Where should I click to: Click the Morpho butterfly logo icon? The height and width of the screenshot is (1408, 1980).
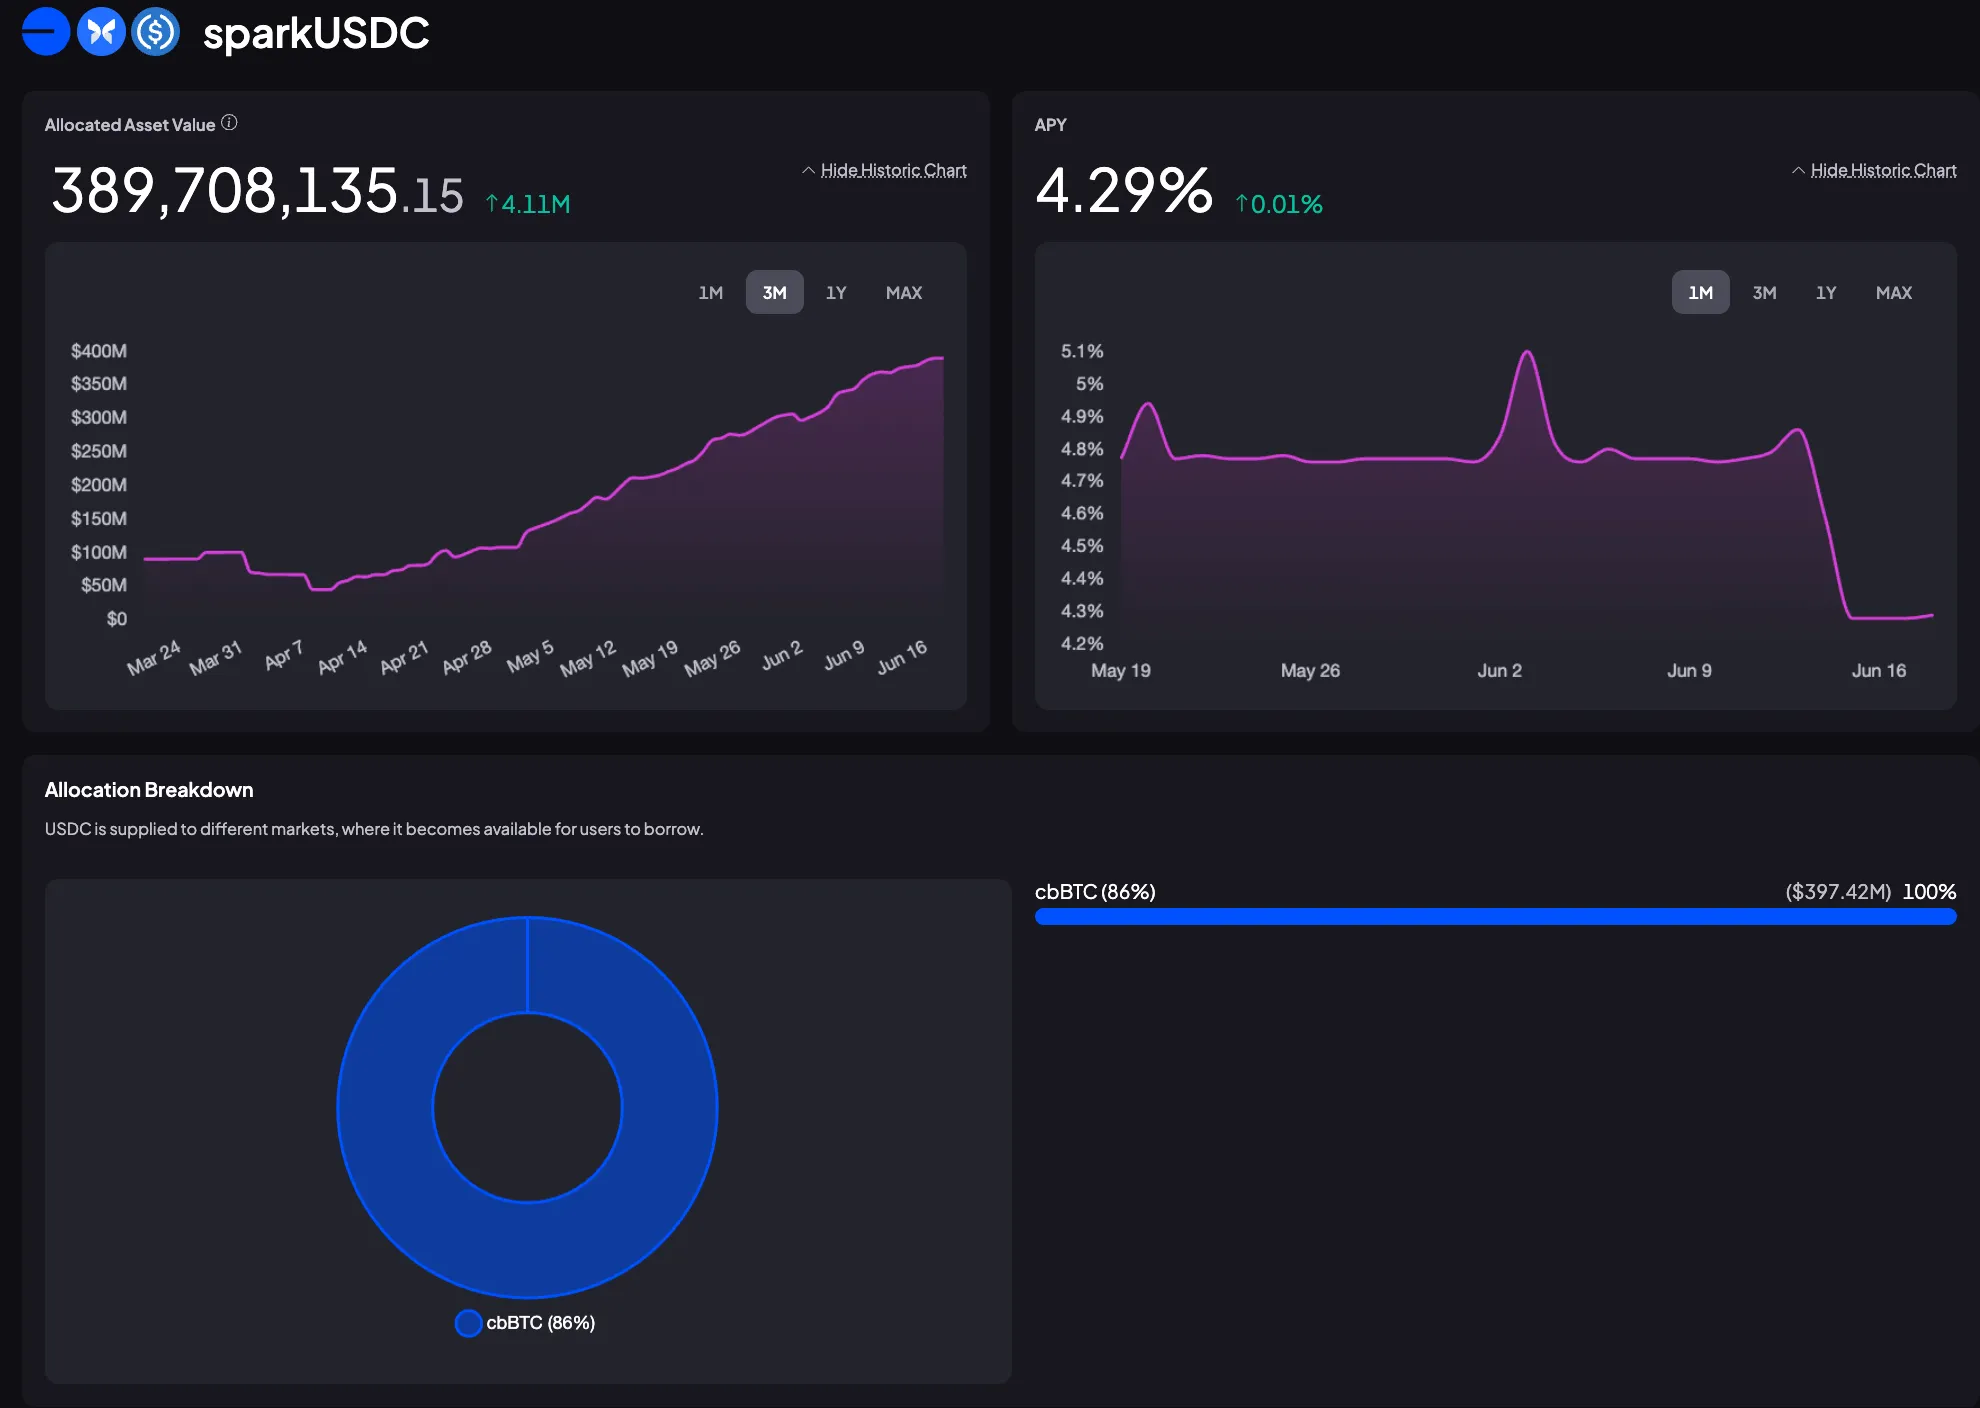[101, 32]
